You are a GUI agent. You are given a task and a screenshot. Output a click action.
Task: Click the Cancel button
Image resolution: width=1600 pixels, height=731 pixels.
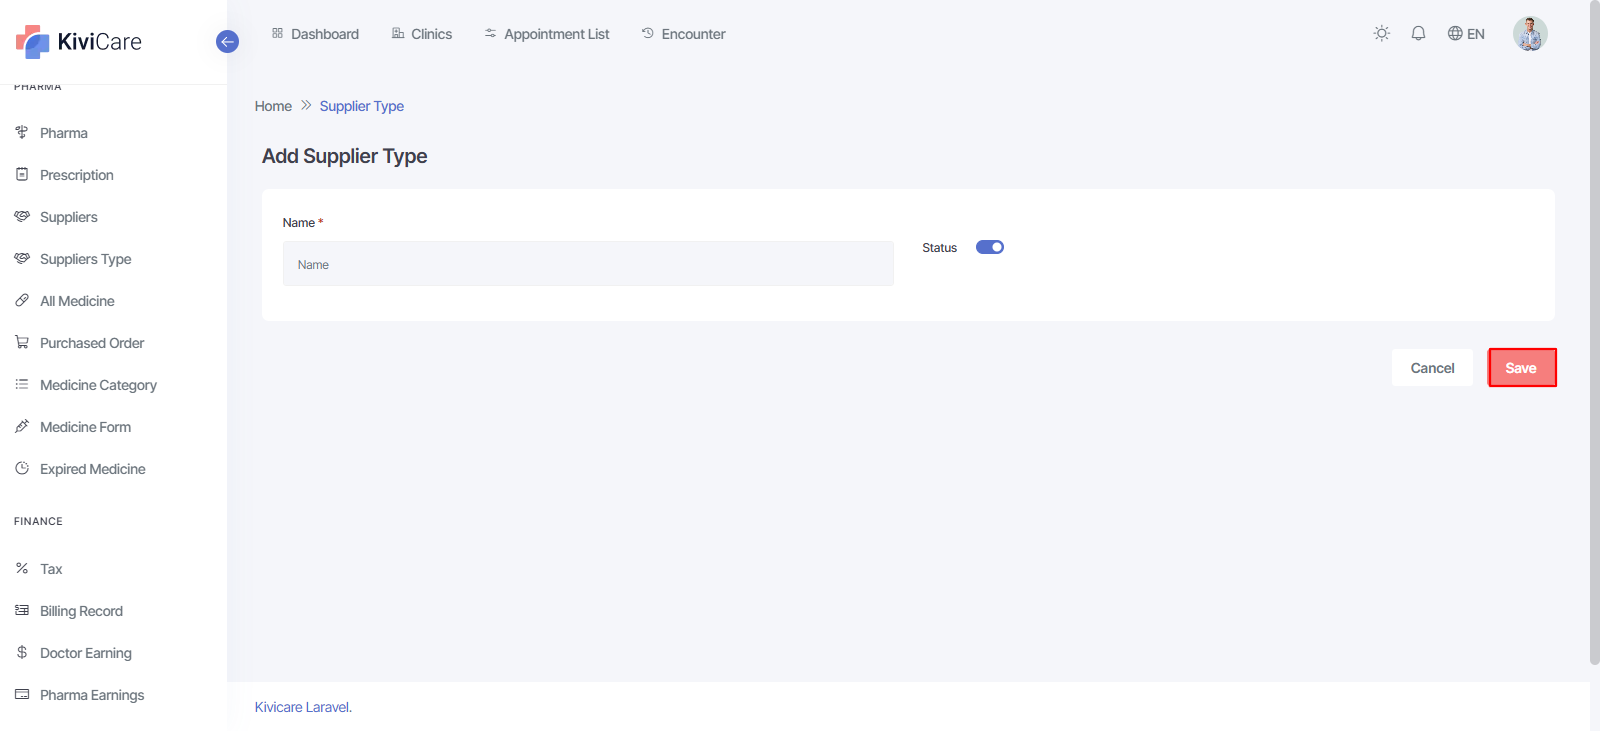click(x=1432, y=368)
